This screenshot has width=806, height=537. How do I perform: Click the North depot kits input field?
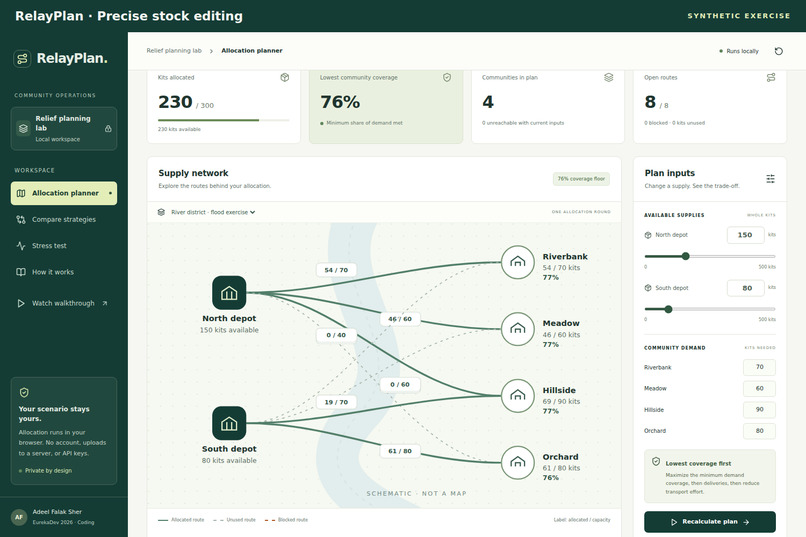coord(745,235)
